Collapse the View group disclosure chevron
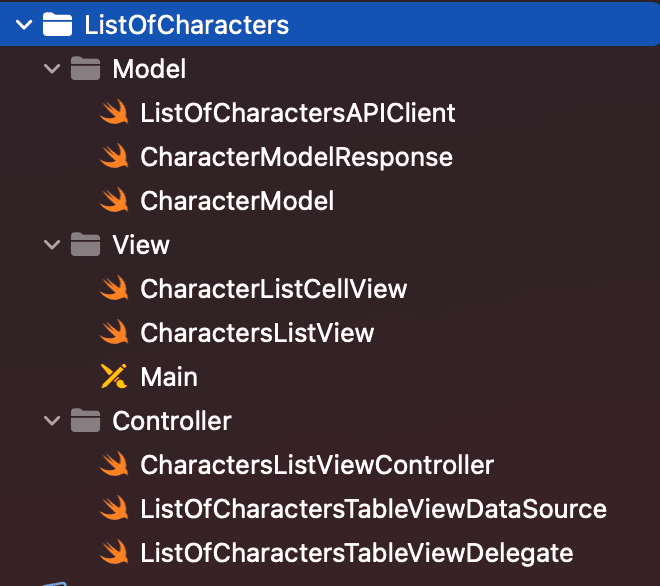Viewport: 660px width, 586px height. click(52, 245)
